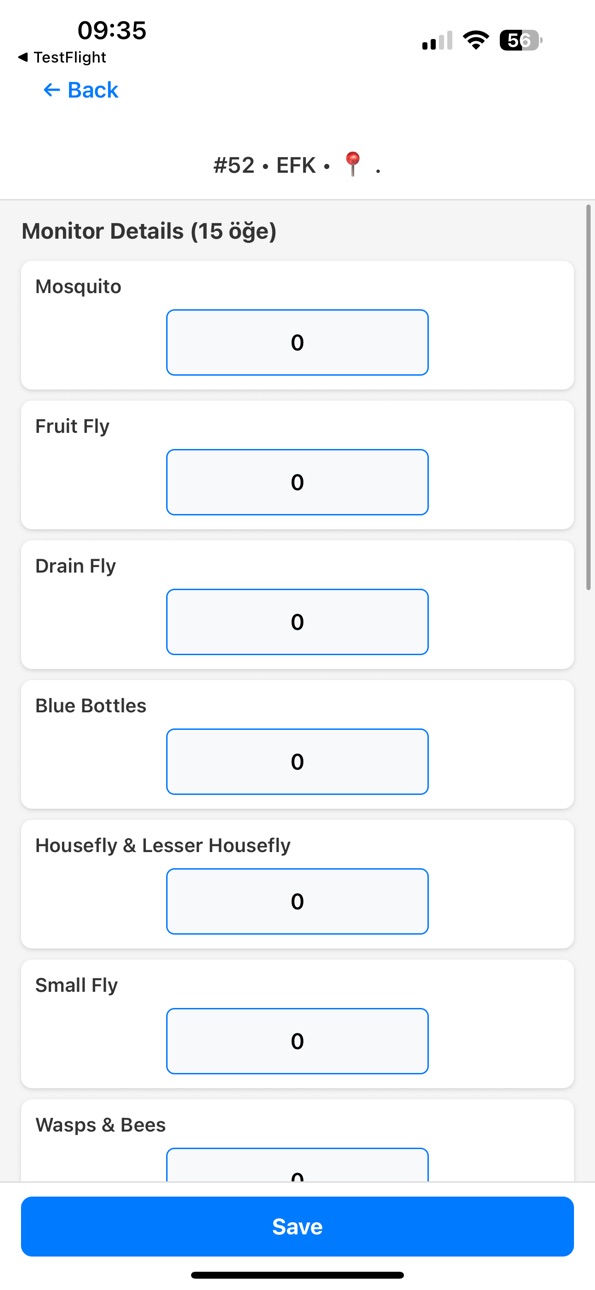Screen dimensions: 595x1290
Task: Tap the Back arrow link
Action: [80, 90]
